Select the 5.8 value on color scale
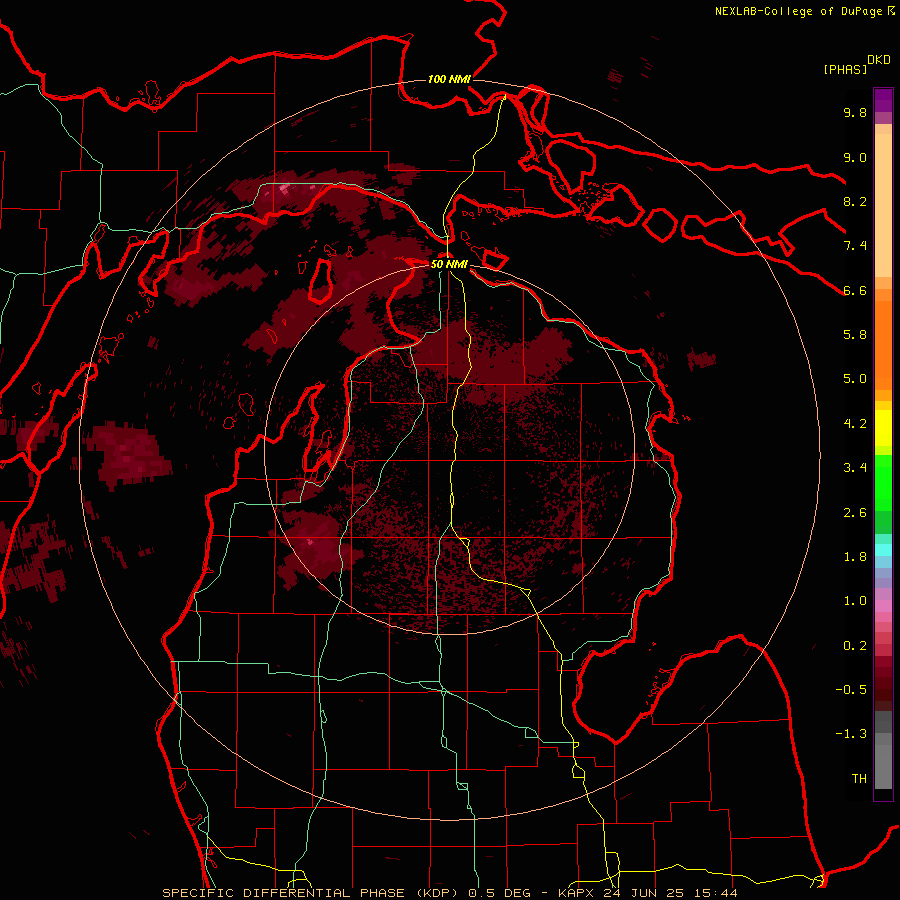Screen dimensions: 900x900 click(x=855, y=335)
